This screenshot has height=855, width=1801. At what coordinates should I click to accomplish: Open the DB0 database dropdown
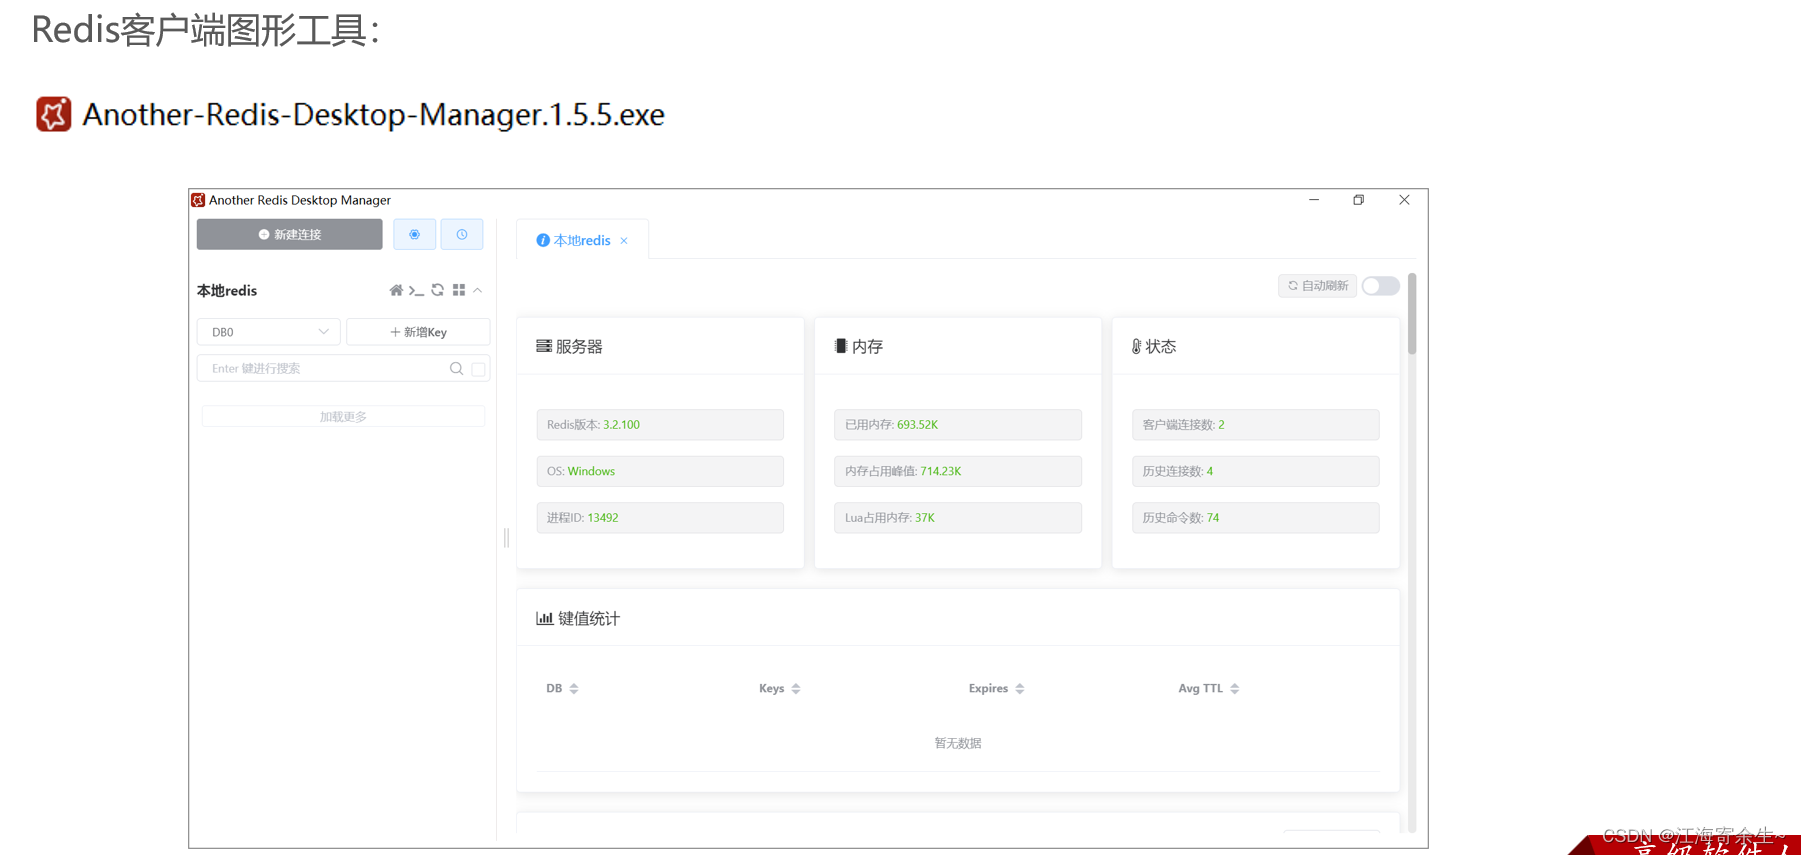click(x=269, y=332)
